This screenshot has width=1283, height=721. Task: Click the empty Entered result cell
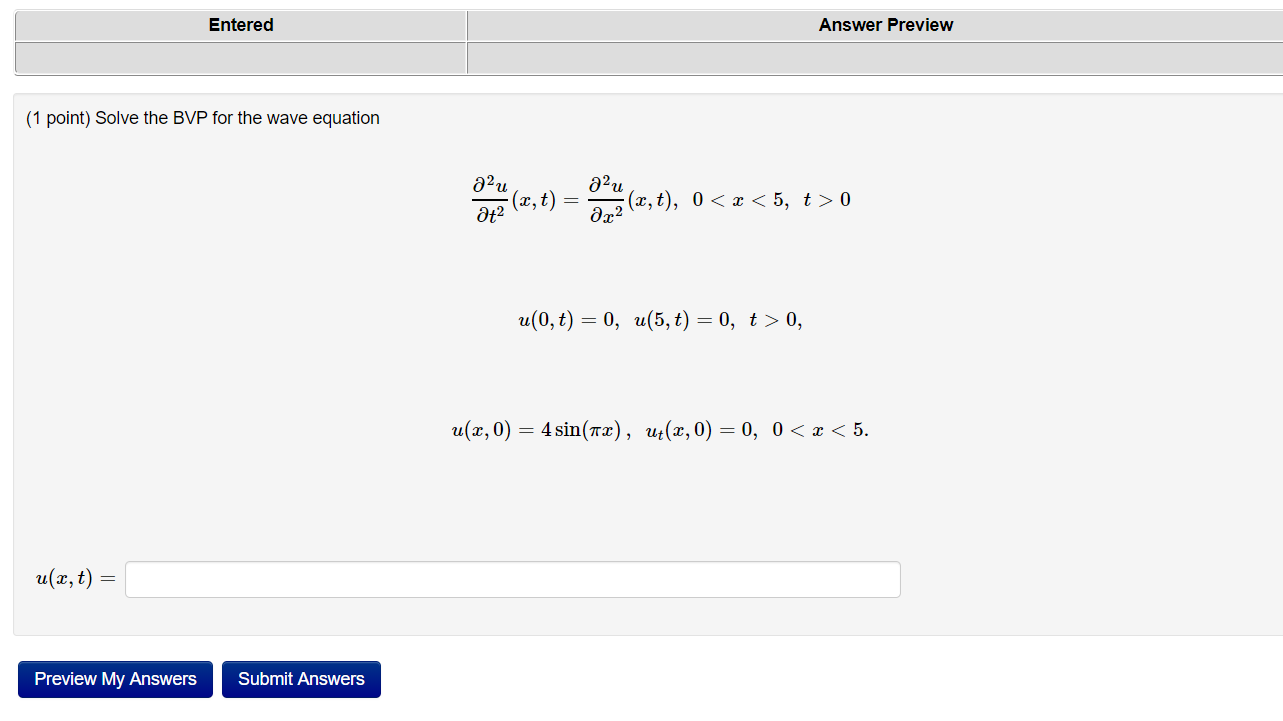[240, 58]
